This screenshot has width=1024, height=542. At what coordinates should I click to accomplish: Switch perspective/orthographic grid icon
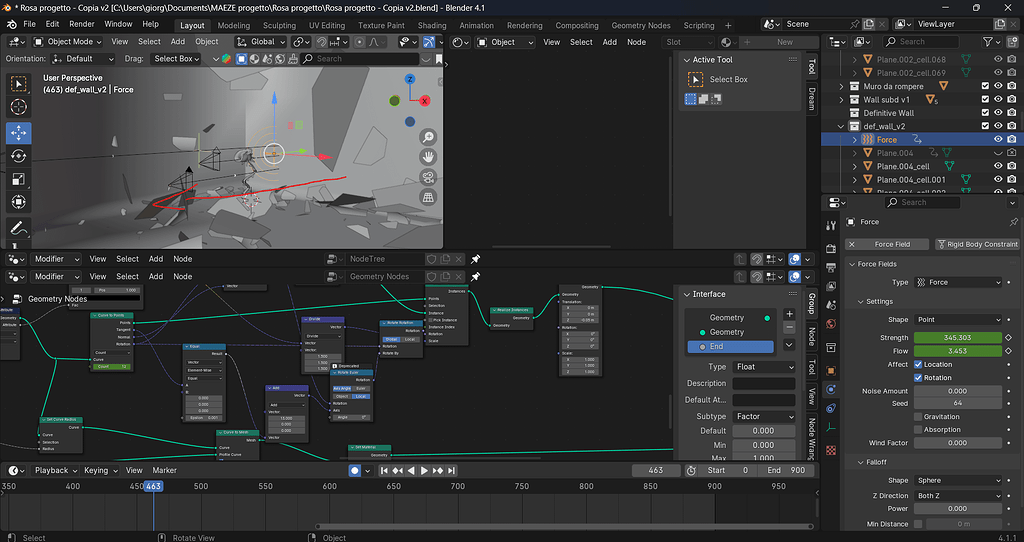click(x=428, y=197)
